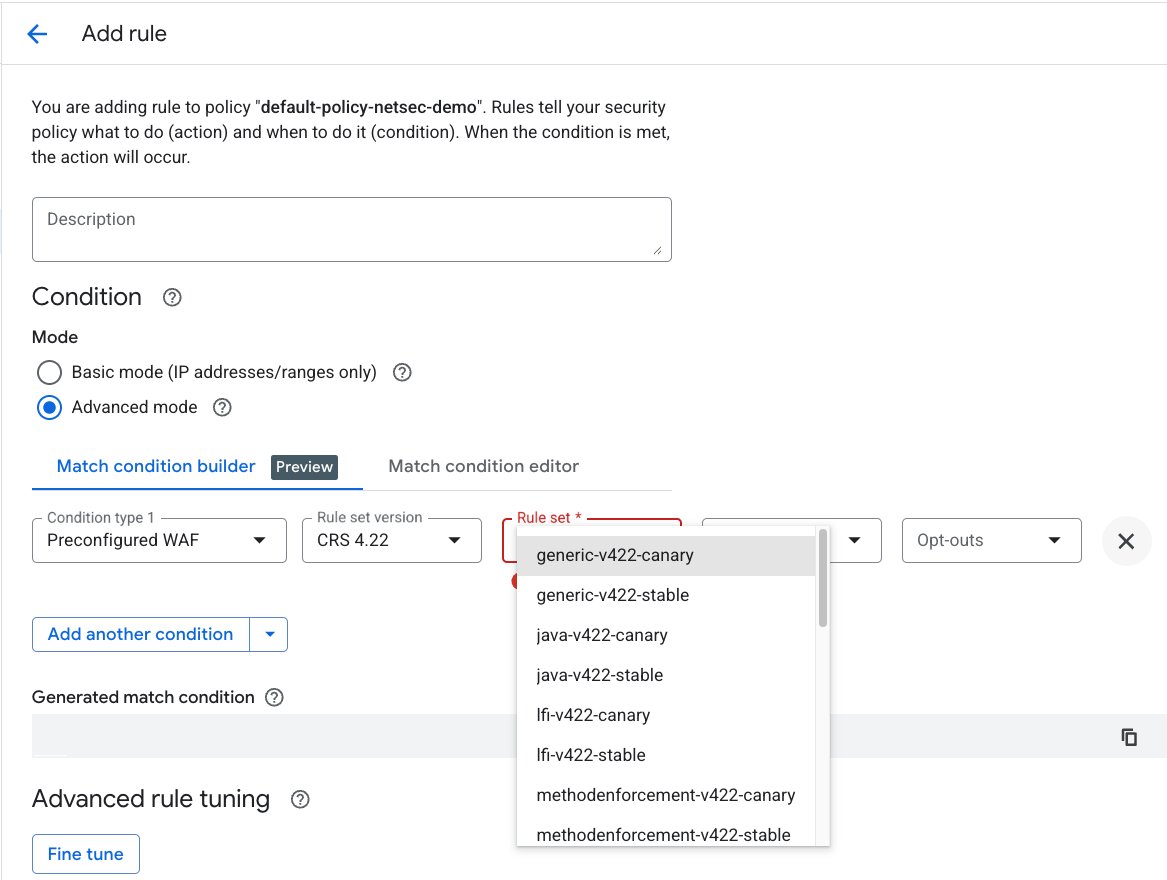Image resolution: width=1167 pixels, height=880 pixels.
Task: Select Basic mode radio button
Action: click(x=49, y=372)
